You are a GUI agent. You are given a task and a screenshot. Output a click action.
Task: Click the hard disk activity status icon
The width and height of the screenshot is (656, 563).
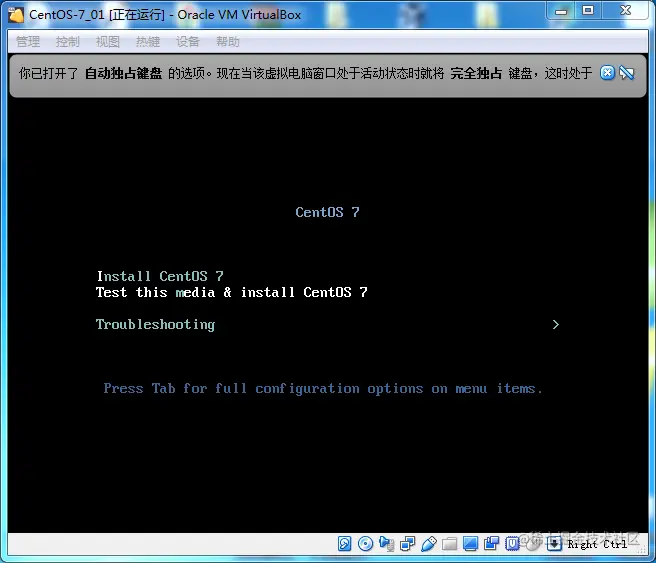click(344, 544)
